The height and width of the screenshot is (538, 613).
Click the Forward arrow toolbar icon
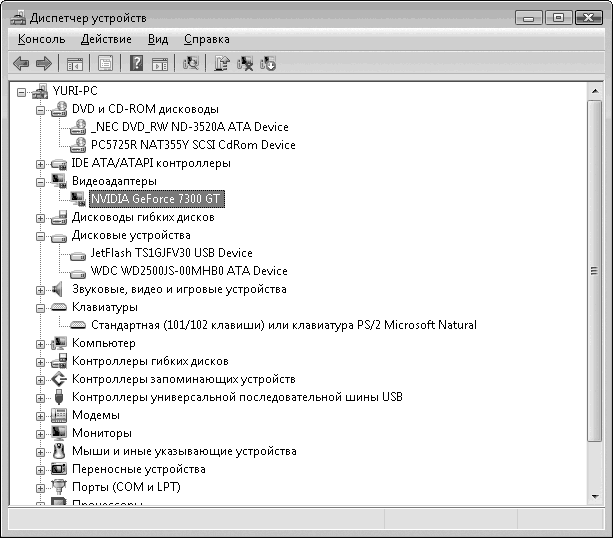pyautogui.click(x=43, y=64)
